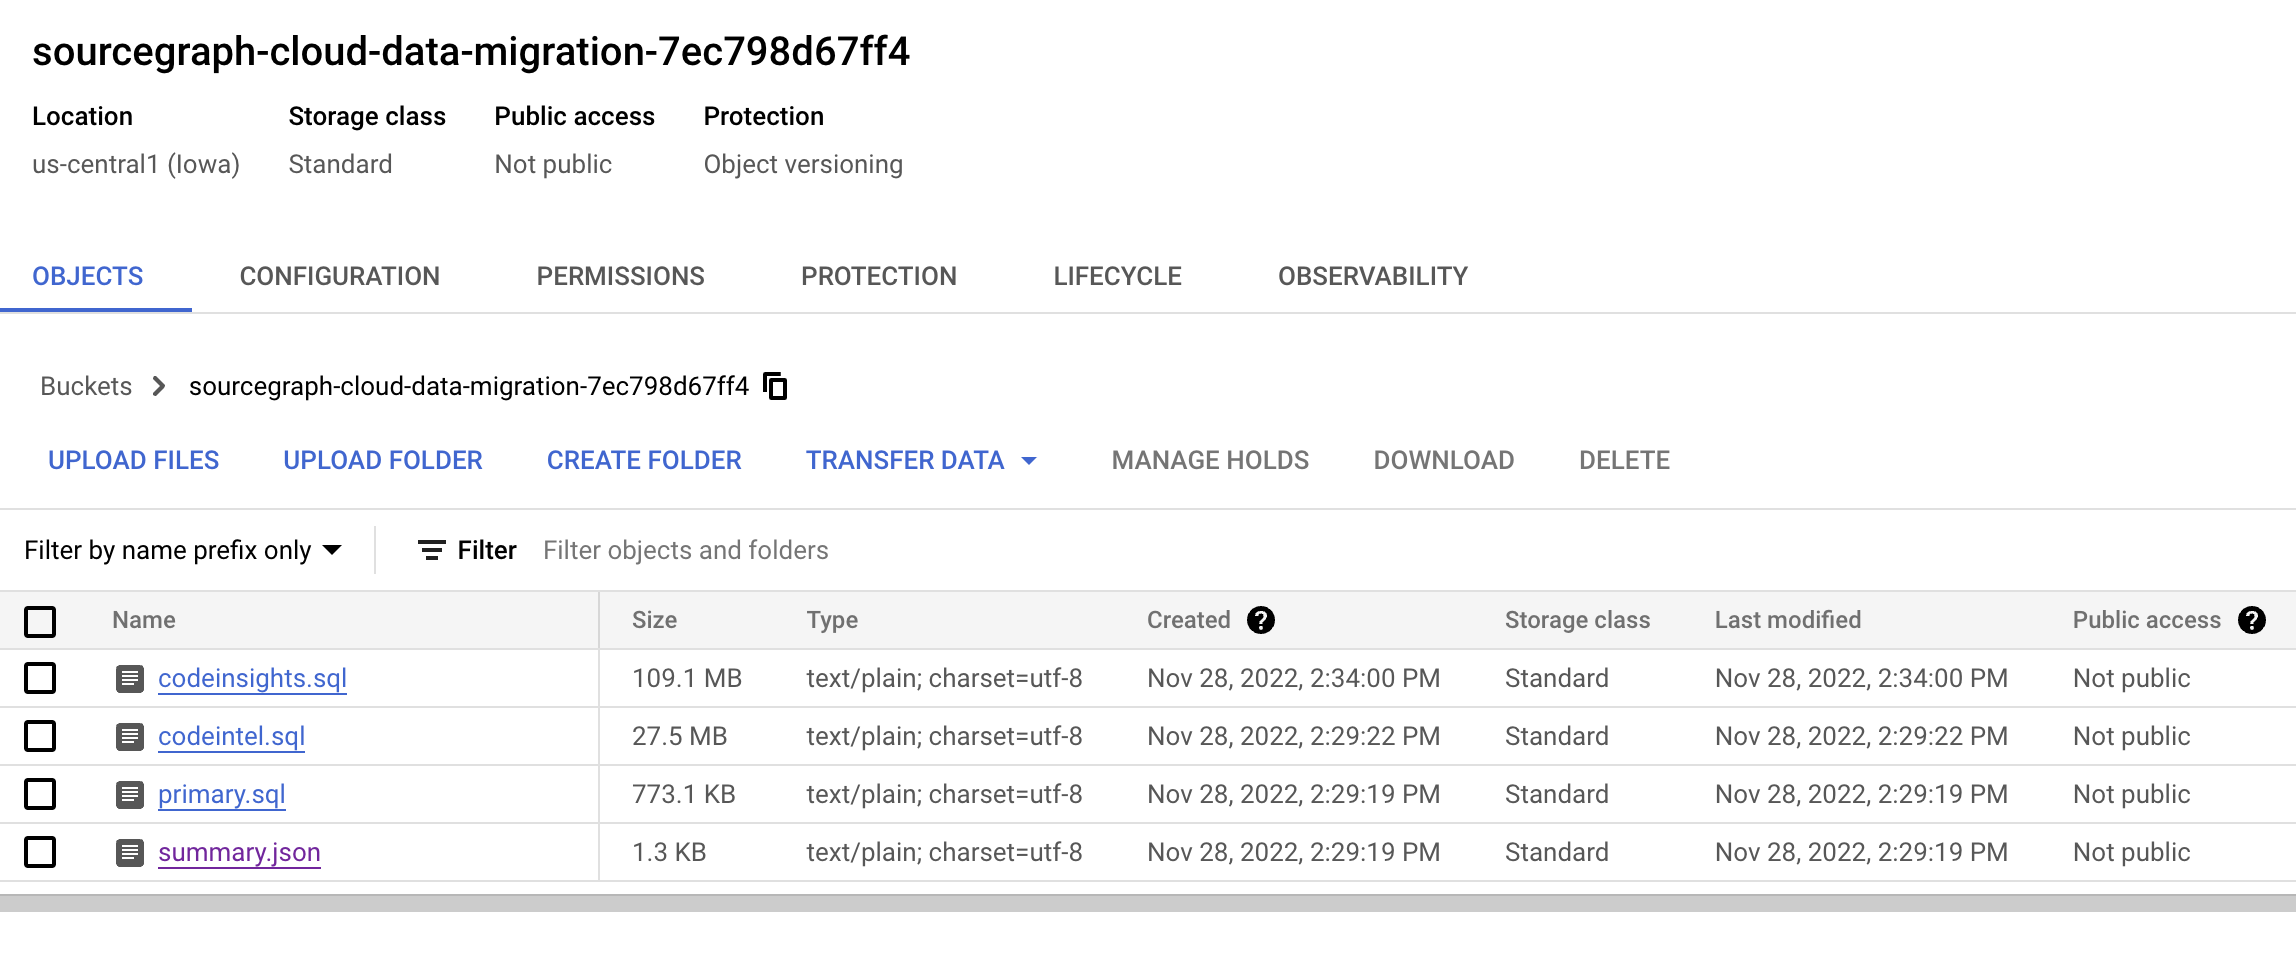Copy bucket name with the copy icon
Viewport: 2296px width, 968px height.
pos(775,386)
